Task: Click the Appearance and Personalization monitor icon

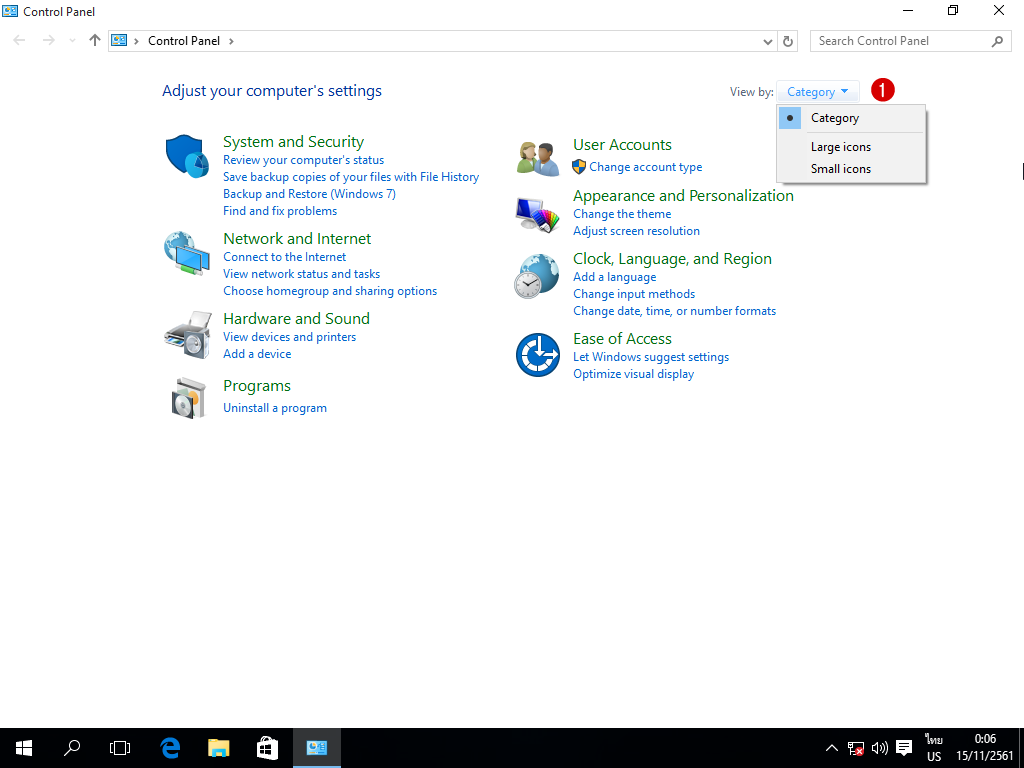Action: coord(537,212)
